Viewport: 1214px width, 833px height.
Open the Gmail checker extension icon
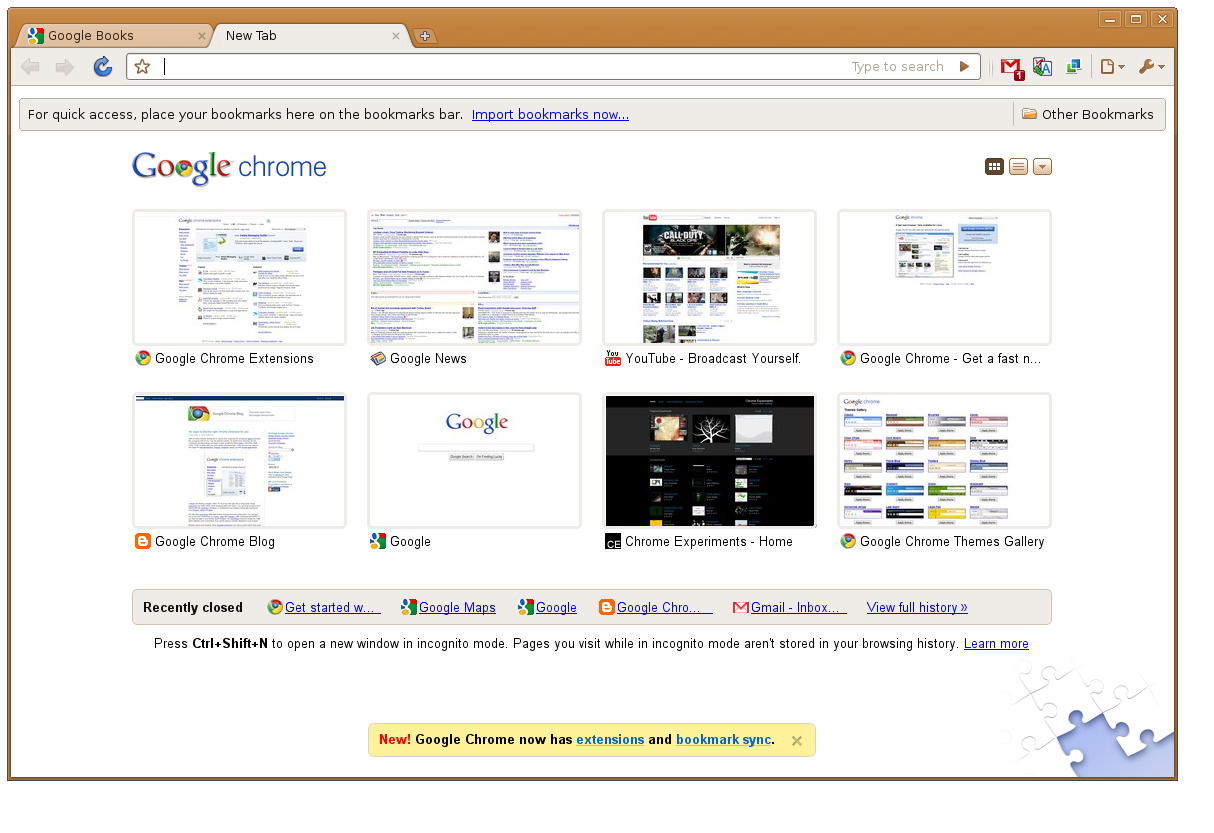click(x=1012, y=67)
